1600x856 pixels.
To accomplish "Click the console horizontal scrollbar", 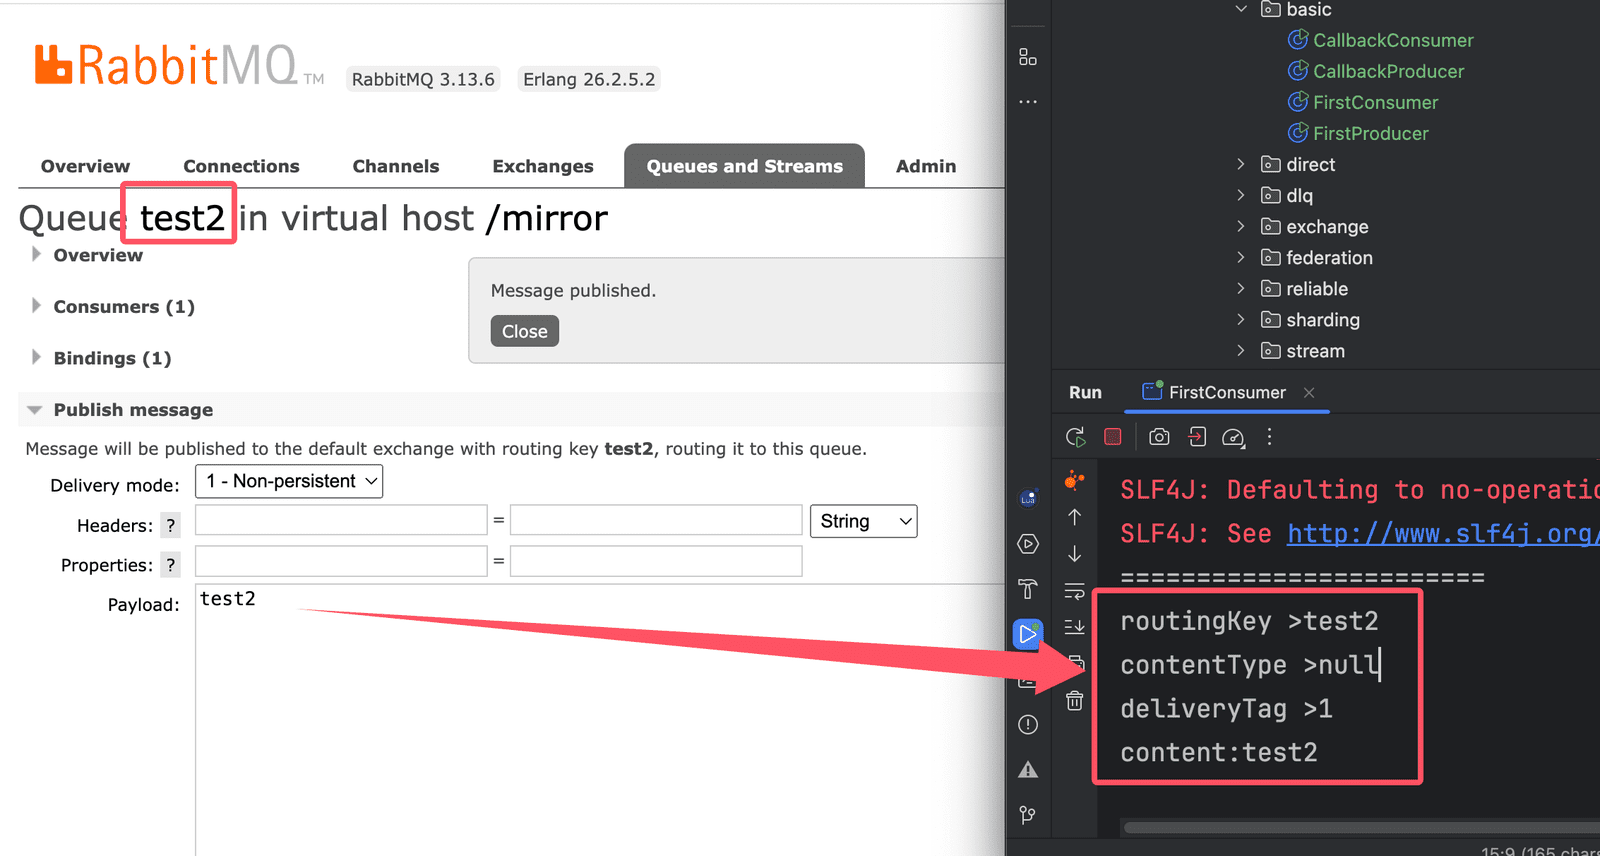I will coord(1362,828).
